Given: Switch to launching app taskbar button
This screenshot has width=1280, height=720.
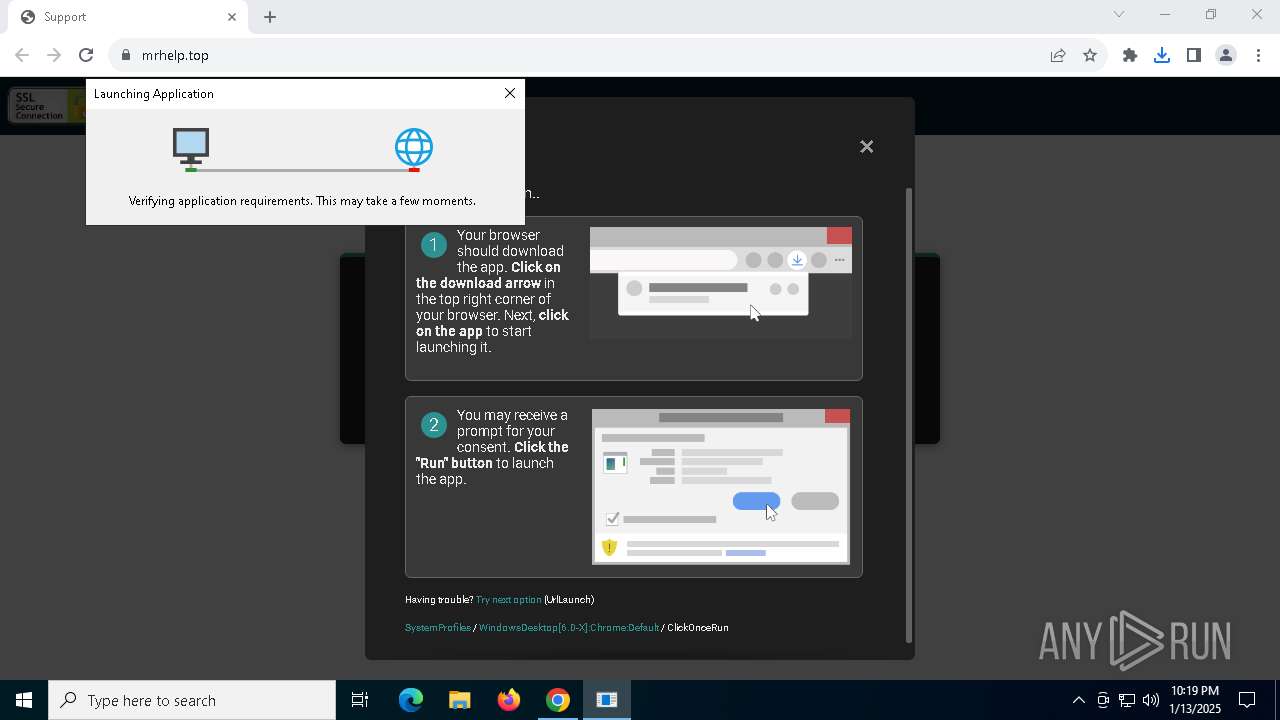Looking at the screenshot, I should (x=607, y=700).
